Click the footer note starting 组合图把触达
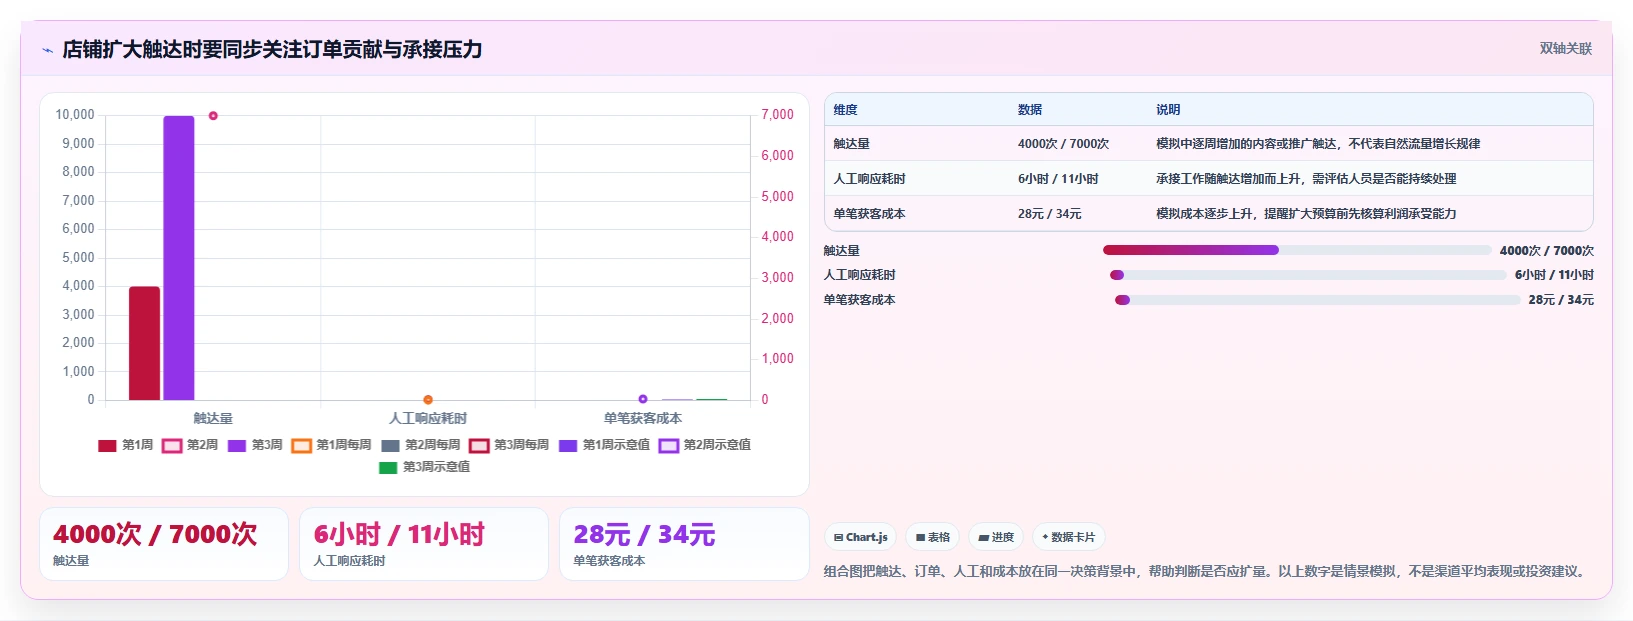The width and height of the screenshot is (1633, 621). pos(1207,572)
